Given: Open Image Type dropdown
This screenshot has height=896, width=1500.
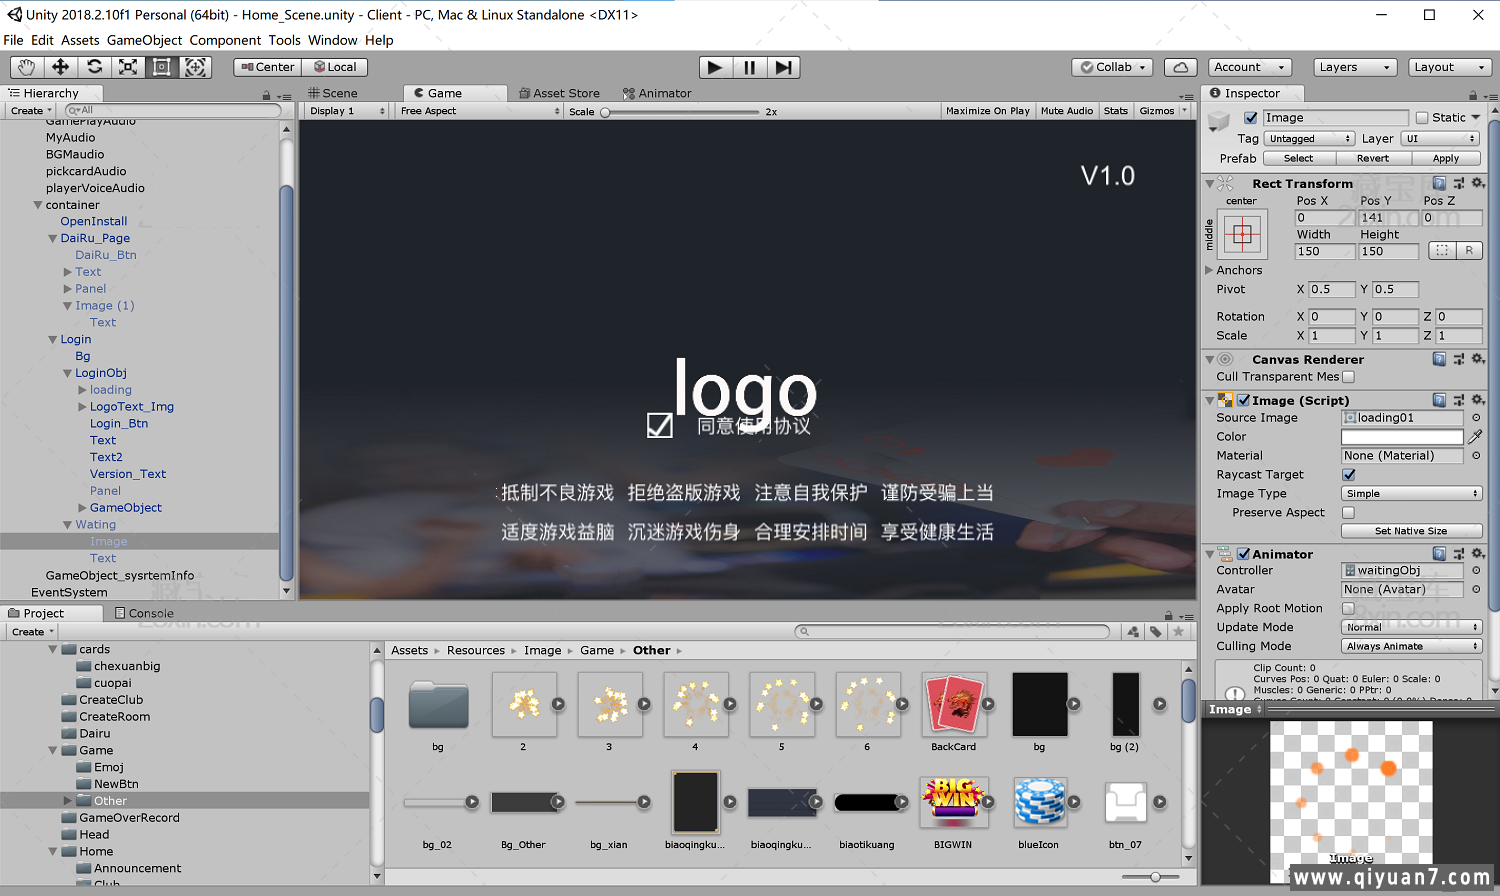Looking at the screenshot, I should pos(1411,494).
